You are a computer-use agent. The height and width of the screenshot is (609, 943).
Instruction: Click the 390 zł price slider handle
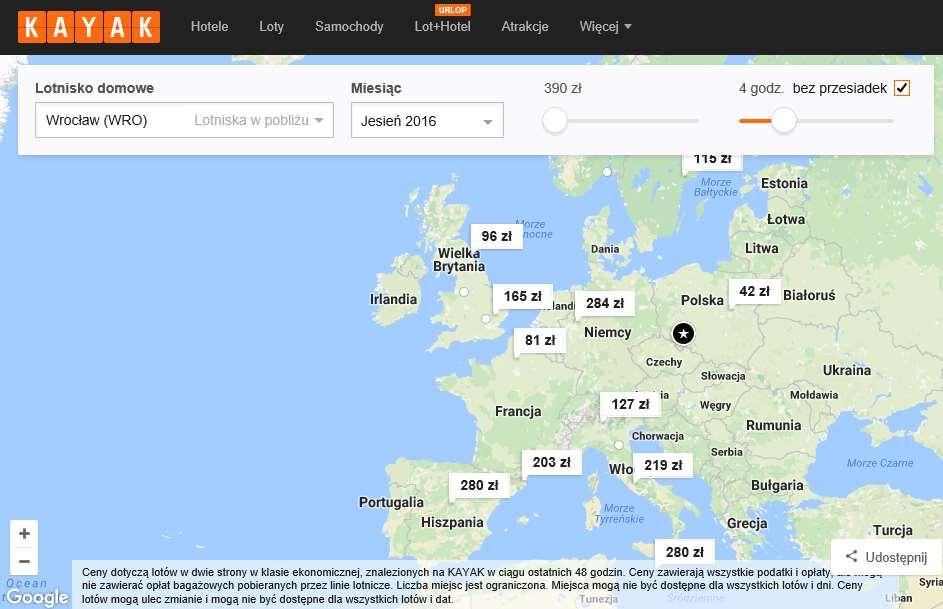coord(554,121)
